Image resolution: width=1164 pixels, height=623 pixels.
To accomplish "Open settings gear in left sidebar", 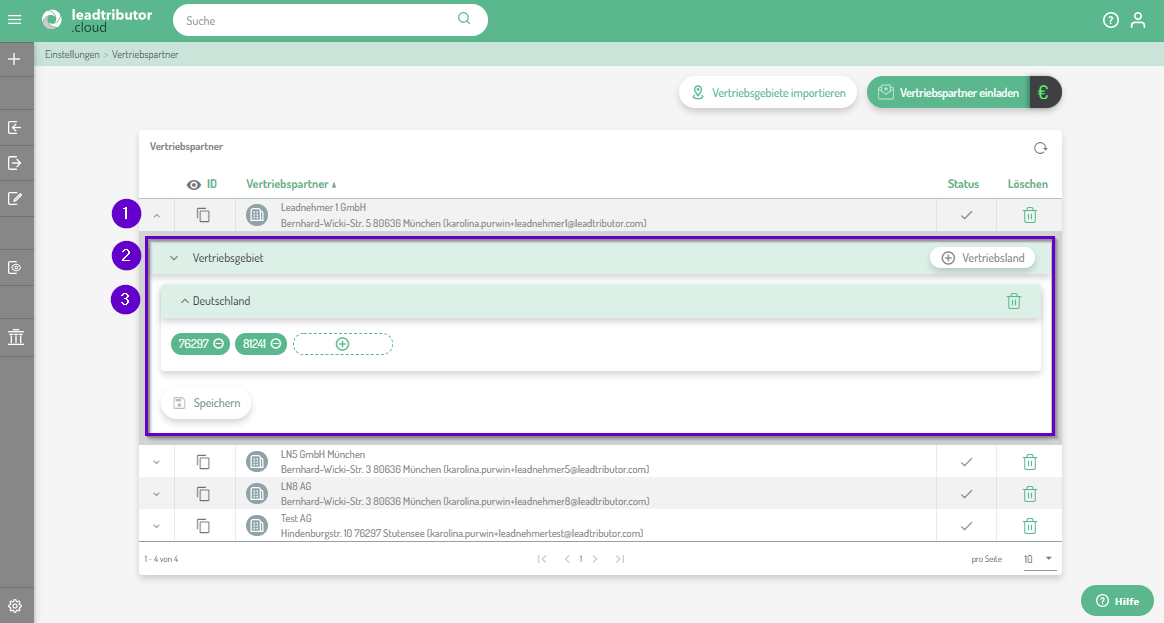I will pos(15,606).
